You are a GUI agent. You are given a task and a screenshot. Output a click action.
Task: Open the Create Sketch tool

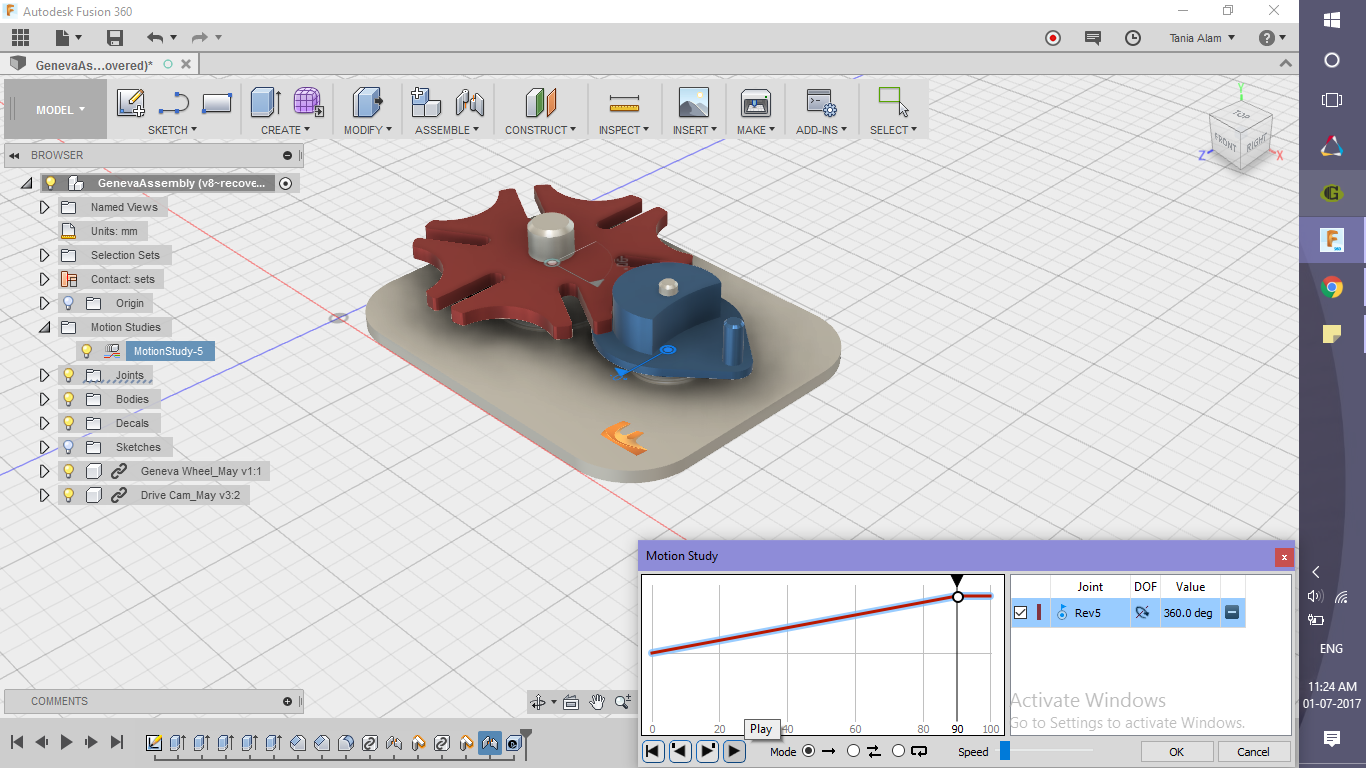(131, 103)
